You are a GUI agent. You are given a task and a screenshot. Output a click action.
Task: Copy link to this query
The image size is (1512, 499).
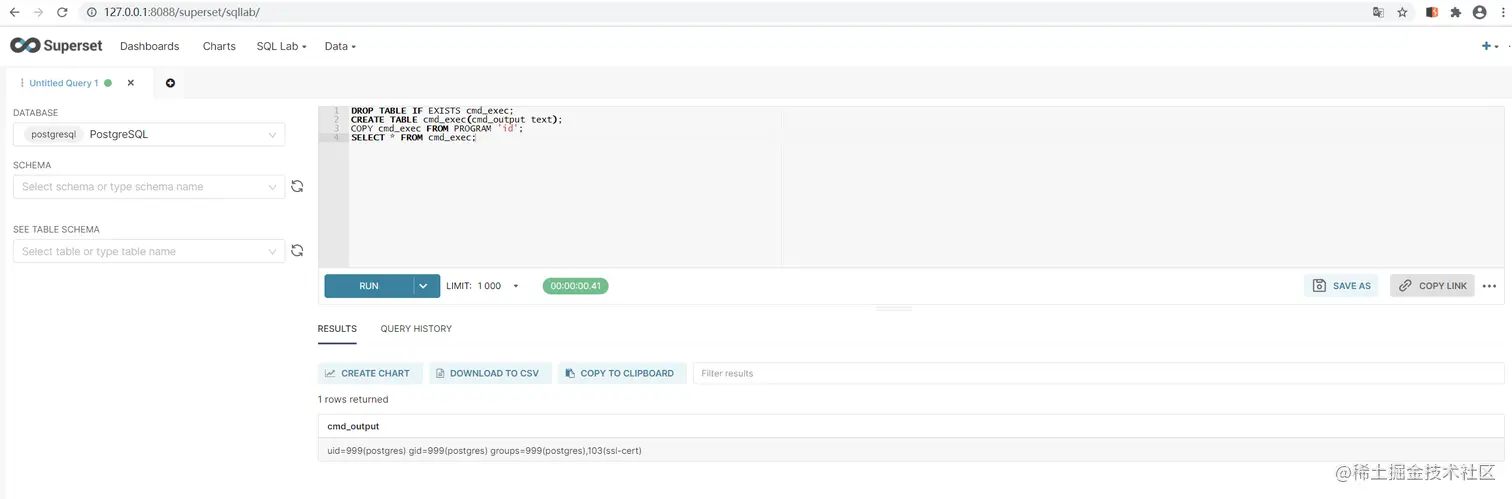click(1432, 286)
